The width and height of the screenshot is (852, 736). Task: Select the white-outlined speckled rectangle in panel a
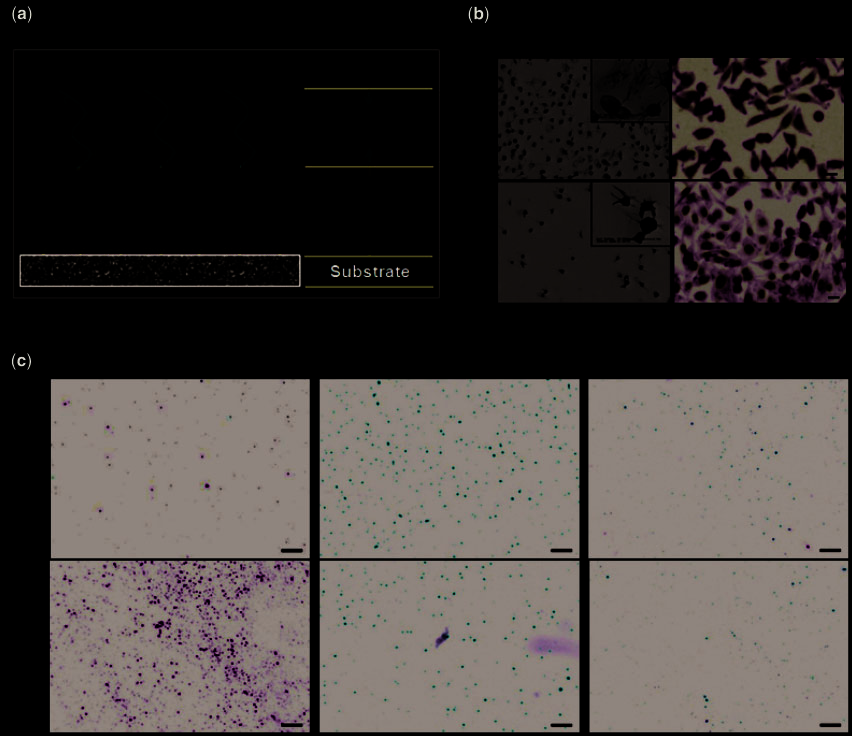(x=160, y=270)
